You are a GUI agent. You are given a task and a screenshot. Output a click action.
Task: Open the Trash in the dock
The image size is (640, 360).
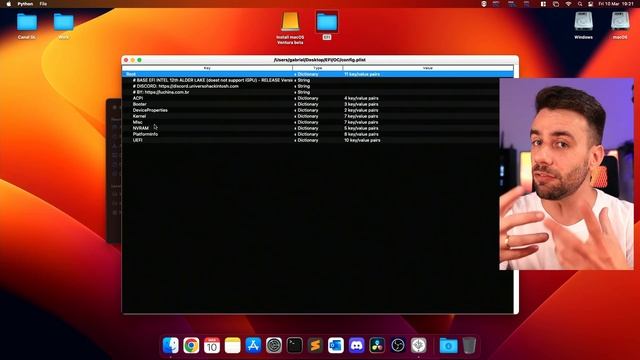[x=469, y=345]
